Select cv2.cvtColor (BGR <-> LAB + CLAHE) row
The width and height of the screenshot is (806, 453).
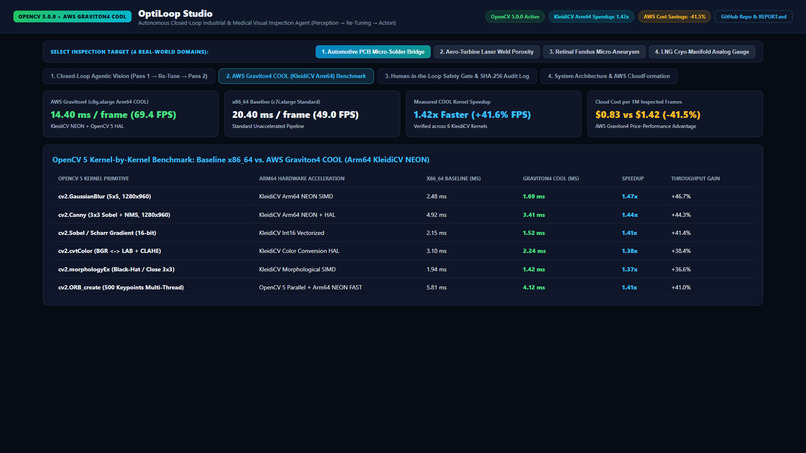[x=403, y=251]
